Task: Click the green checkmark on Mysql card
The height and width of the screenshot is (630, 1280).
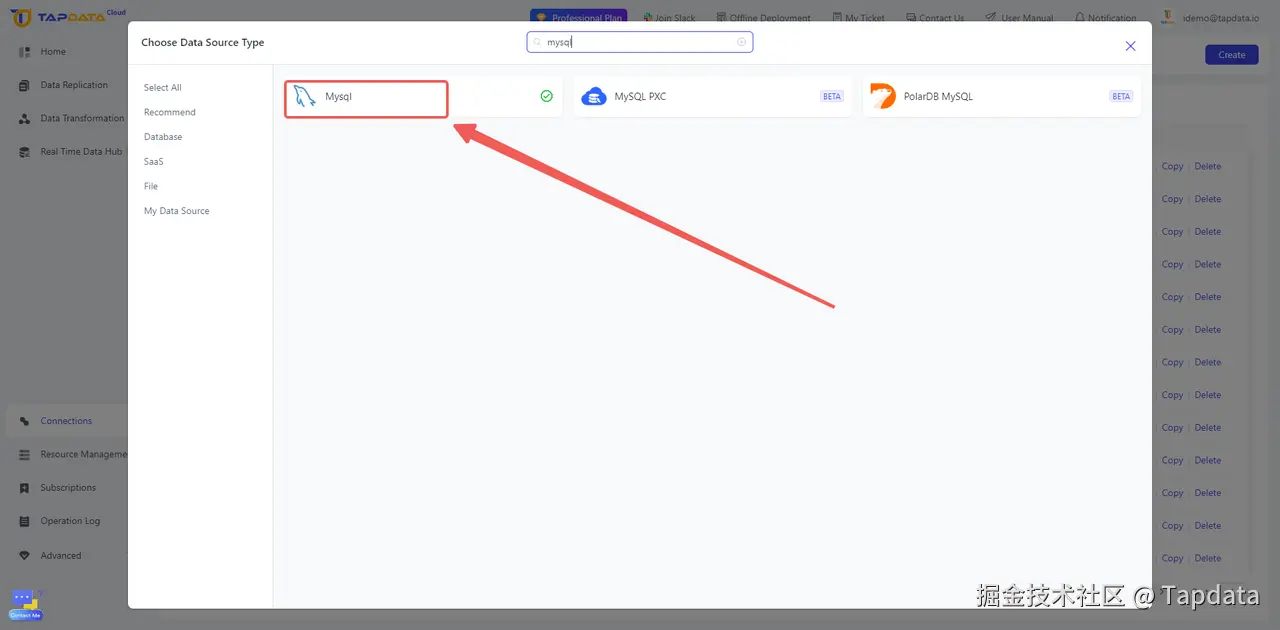Action: pyautogui.click(x=546, y=96)
